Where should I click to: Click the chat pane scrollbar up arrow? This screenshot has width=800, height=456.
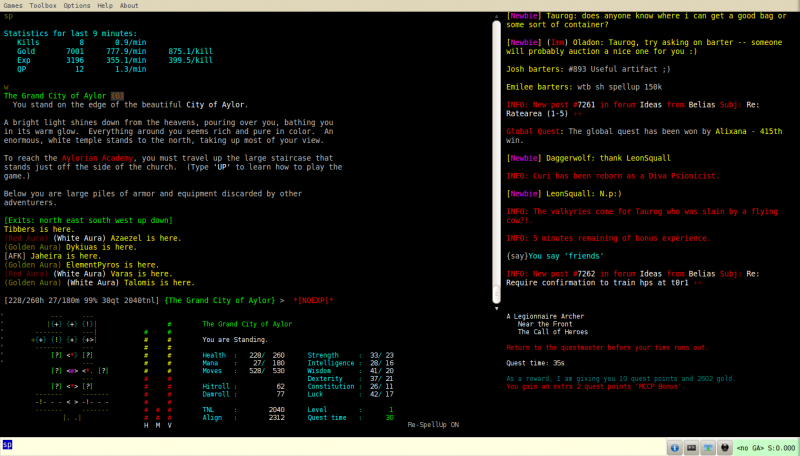(496, 16)
